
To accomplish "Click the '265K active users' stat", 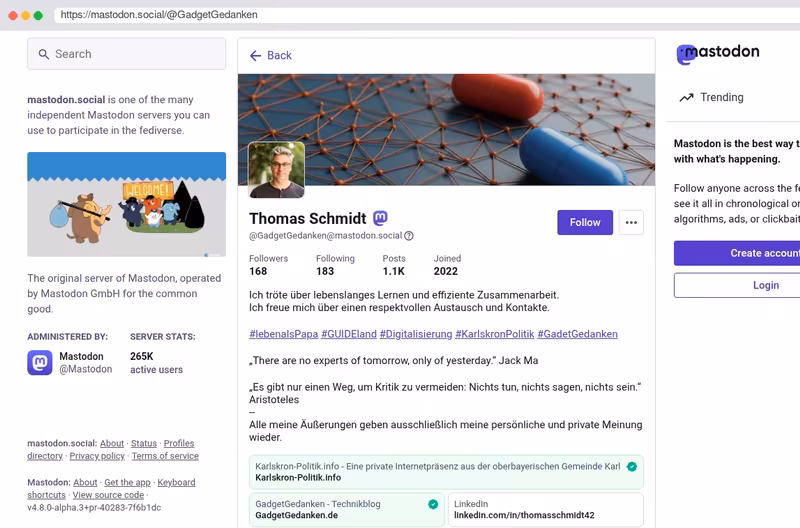I will pyautogui.click(x=156, y=363).
